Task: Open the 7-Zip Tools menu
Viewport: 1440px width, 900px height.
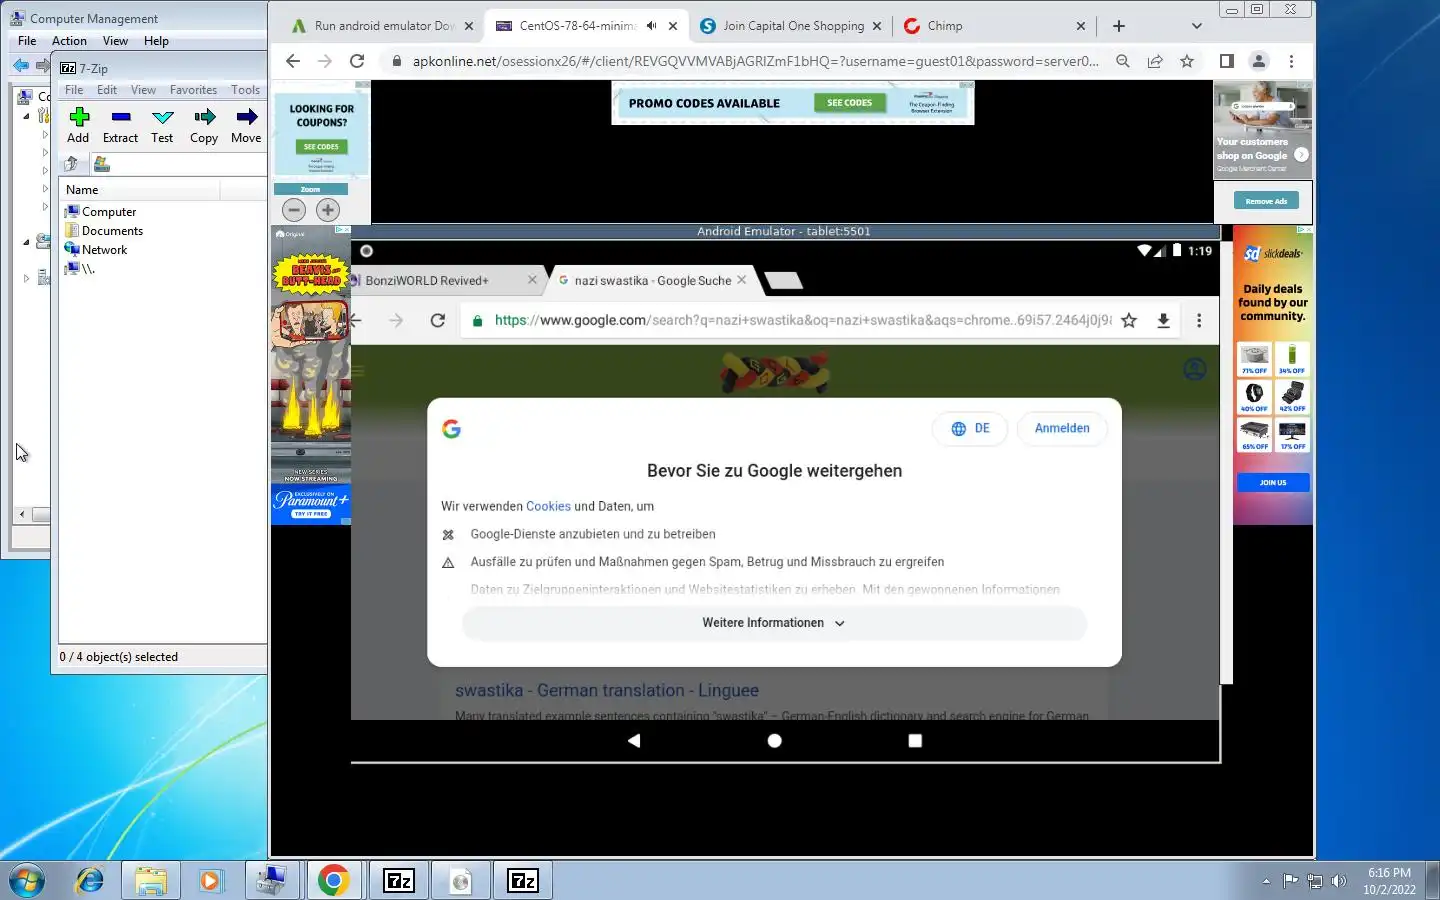Action: point(245,90)
